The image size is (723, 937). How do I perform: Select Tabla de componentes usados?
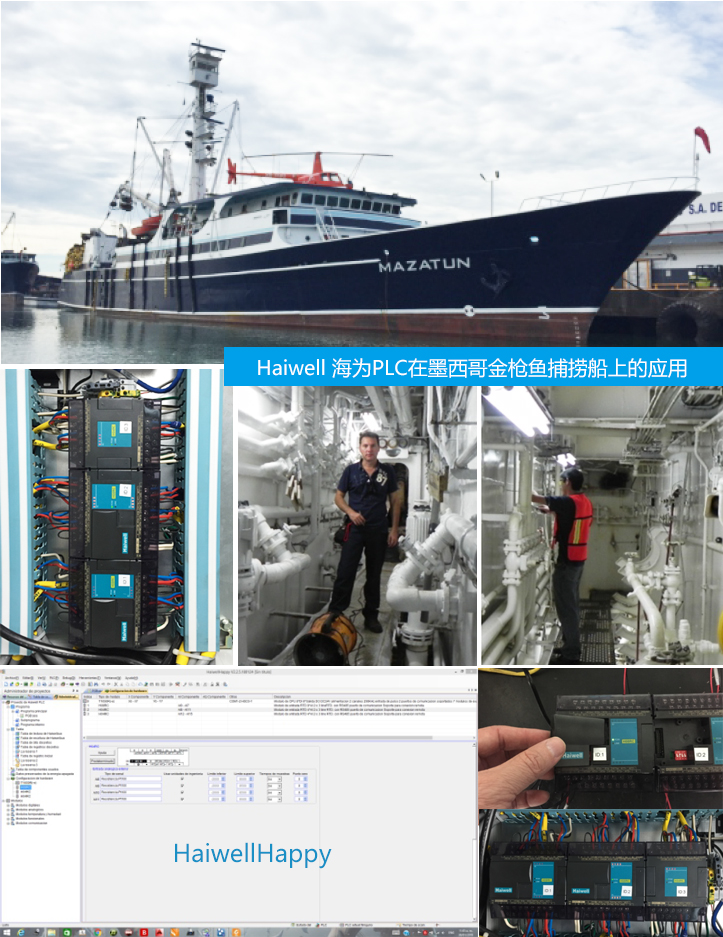click(36, 769)
